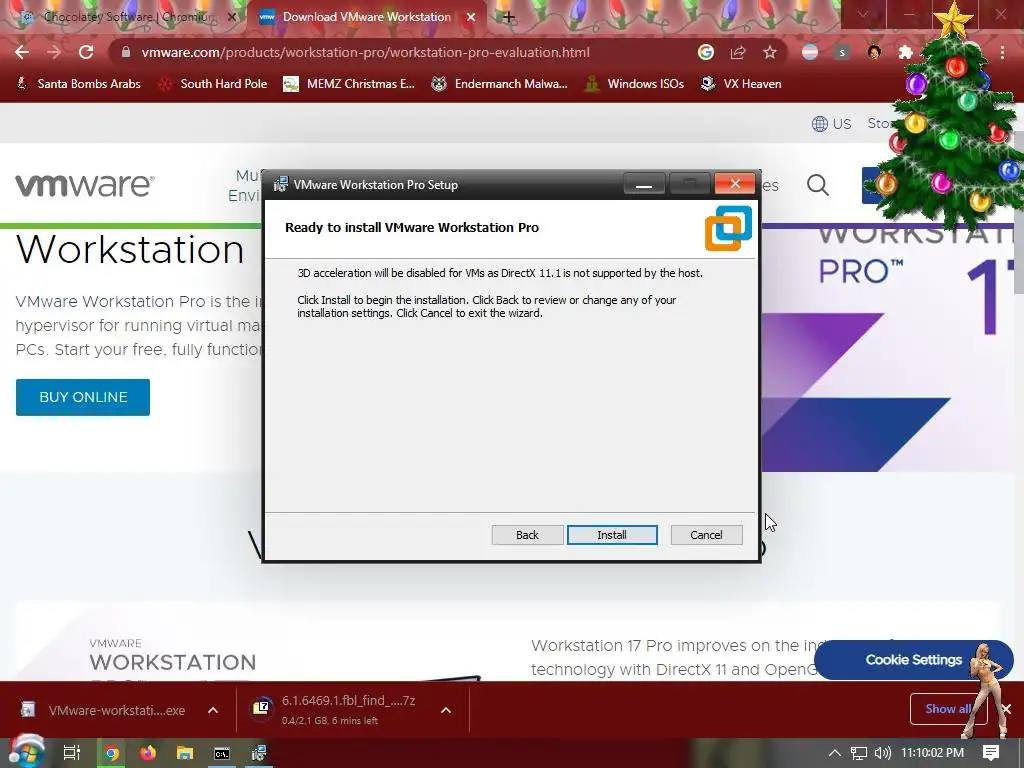Open Cookie Settings

click(x=913, y=660)
